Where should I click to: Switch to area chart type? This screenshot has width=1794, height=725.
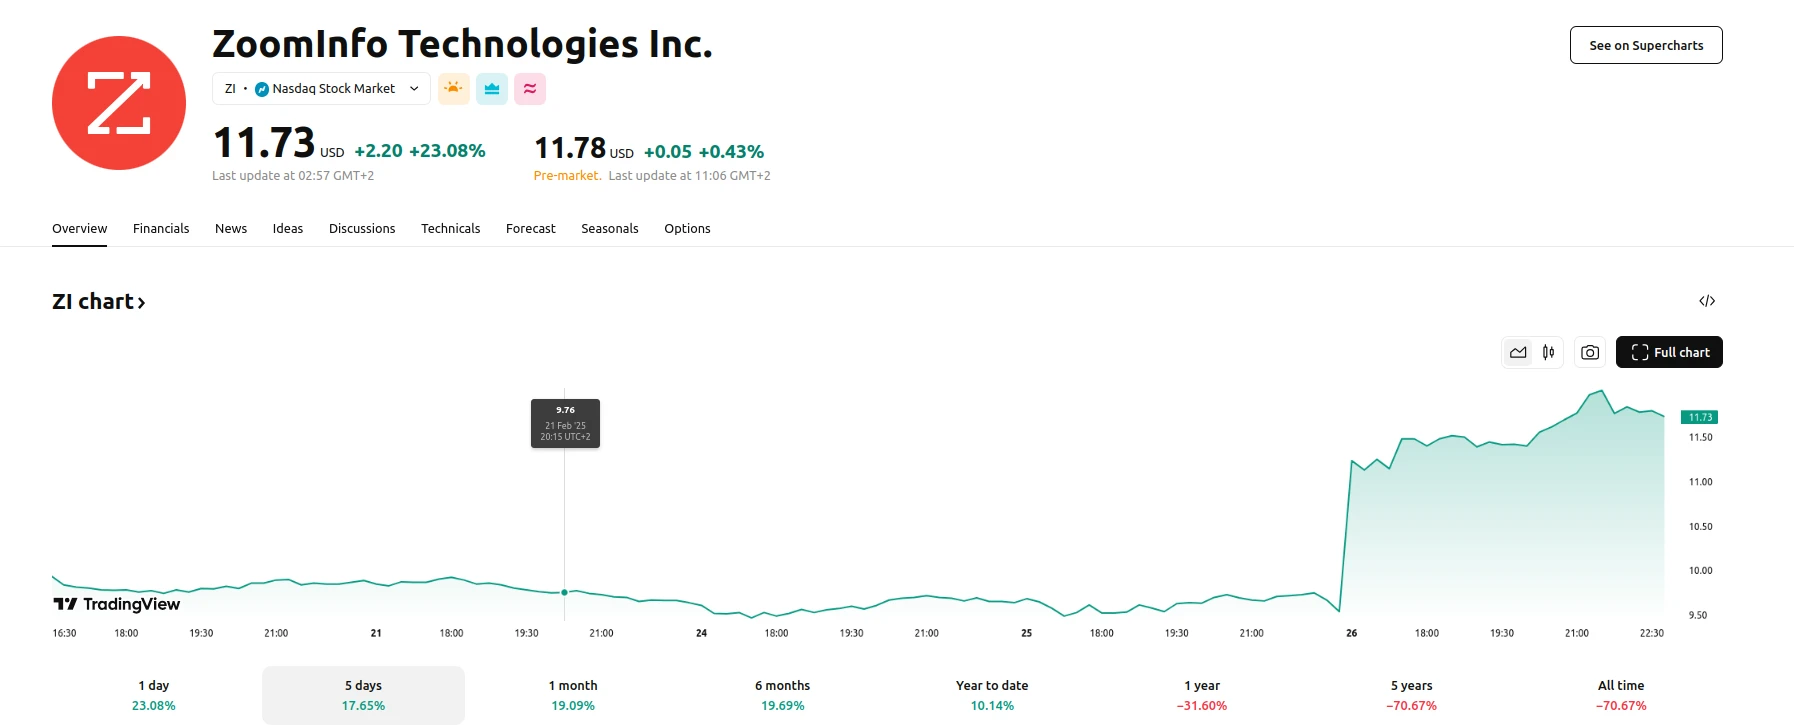pos(1518,352)
